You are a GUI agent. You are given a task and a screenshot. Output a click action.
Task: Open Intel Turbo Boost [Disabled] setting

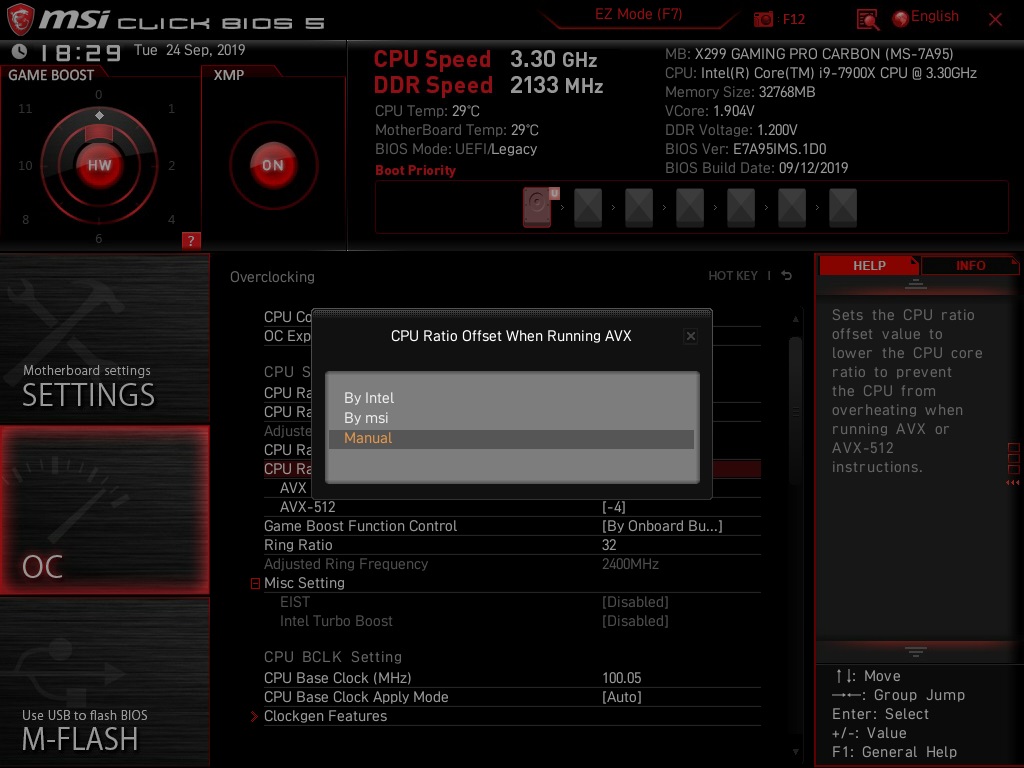(x=635, y=620)
